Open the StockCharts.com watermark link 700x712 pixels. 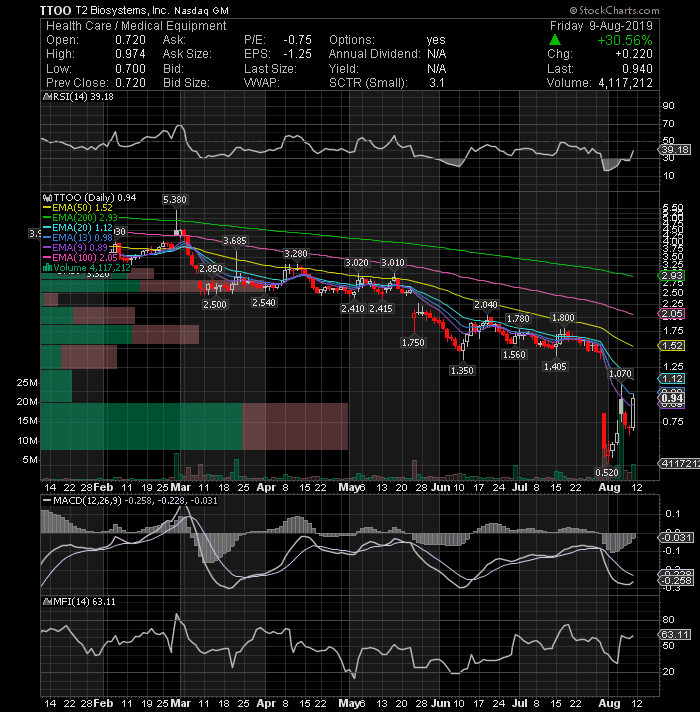pos(614,10)
